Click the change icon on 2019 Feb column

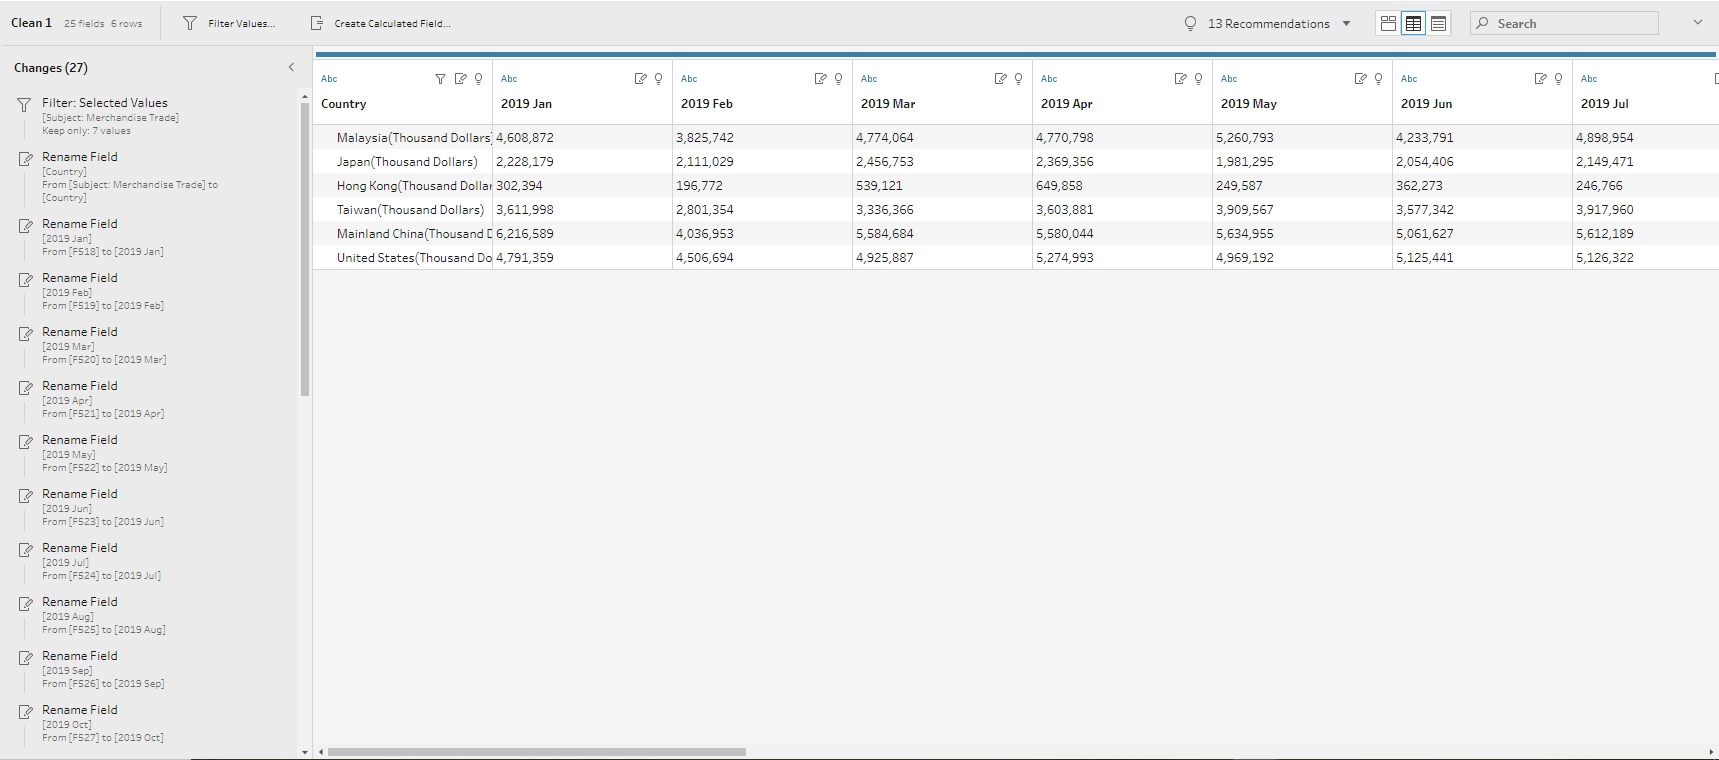(x=820, y=79)
